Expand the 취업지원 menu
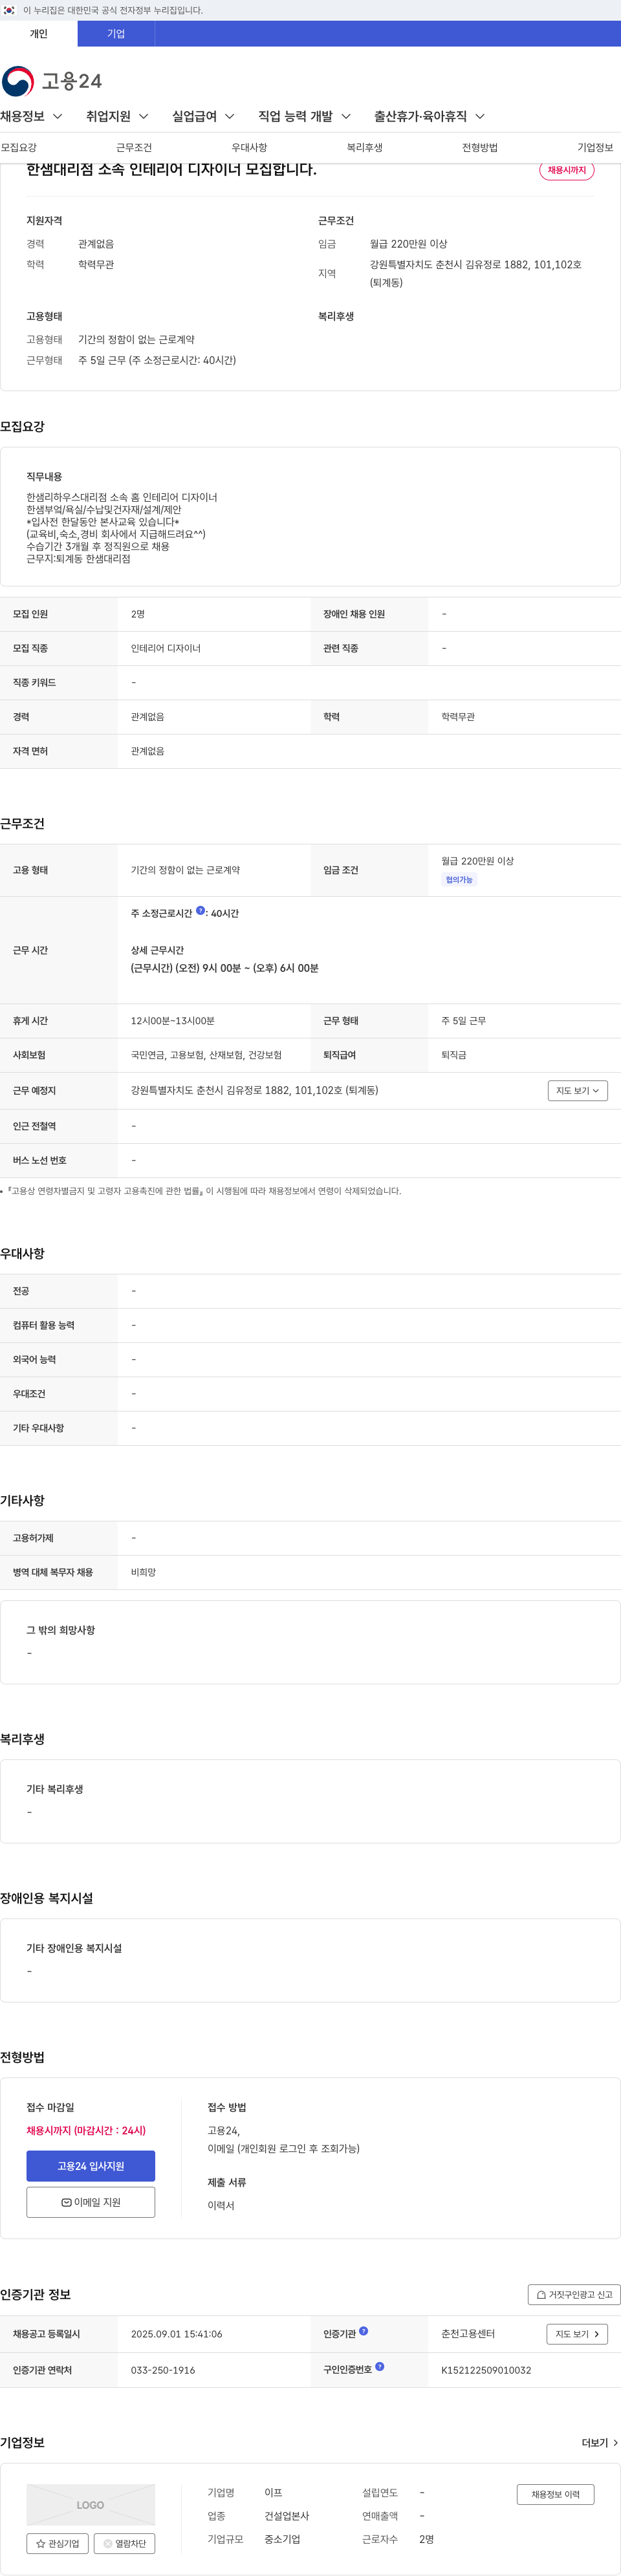The height and width of the screenshot is (2576, 621). (x=117, y=117)
